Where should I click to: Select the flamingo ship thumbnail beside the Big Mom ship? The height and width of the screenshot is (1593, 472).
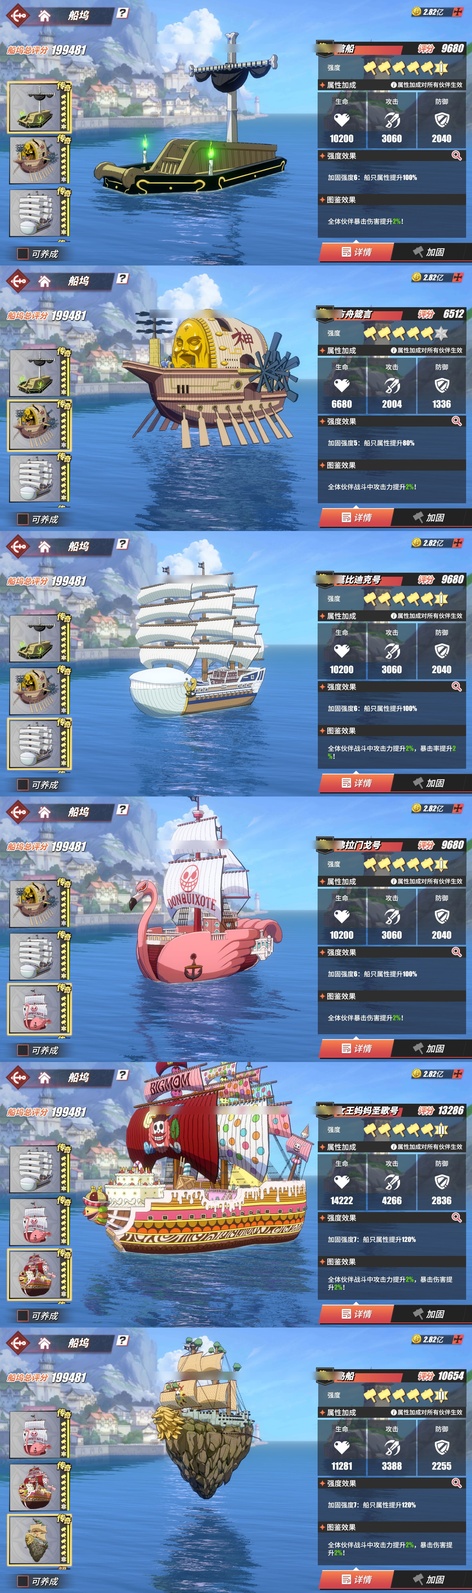pyautogui.click(x=35, y=1222)
